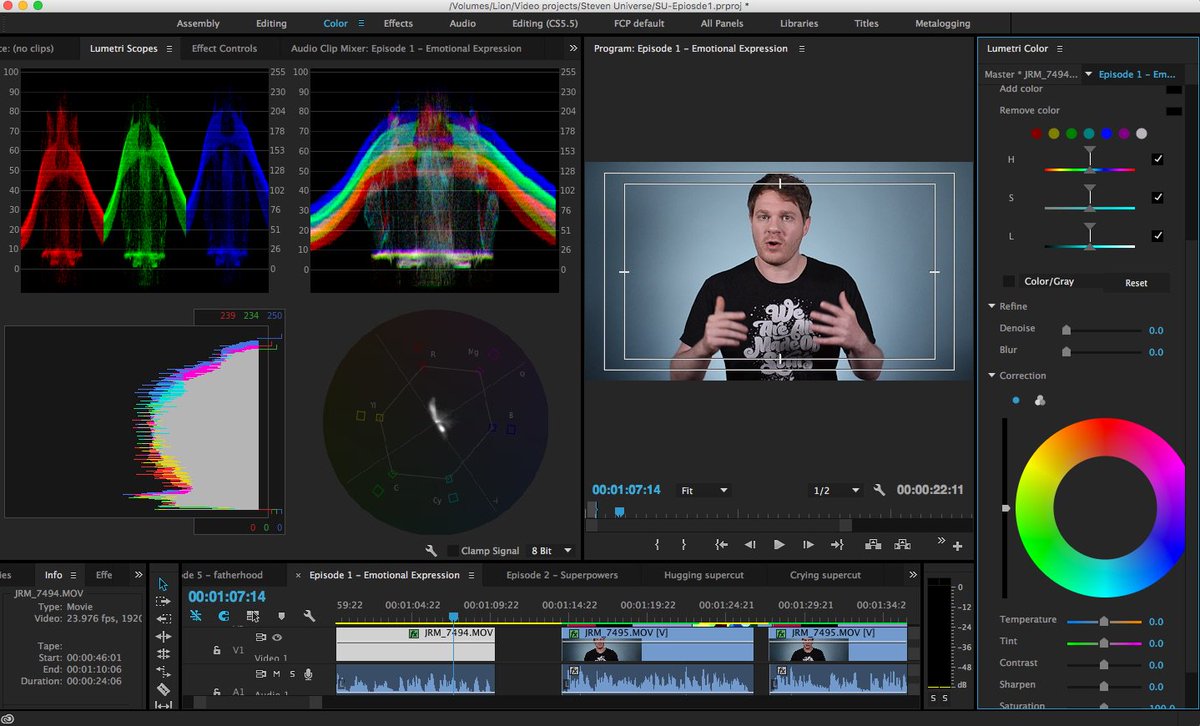This screenshot has width=1200, height=726.
Task: Click Mark Out in Program Monitor
Action: 684,545
